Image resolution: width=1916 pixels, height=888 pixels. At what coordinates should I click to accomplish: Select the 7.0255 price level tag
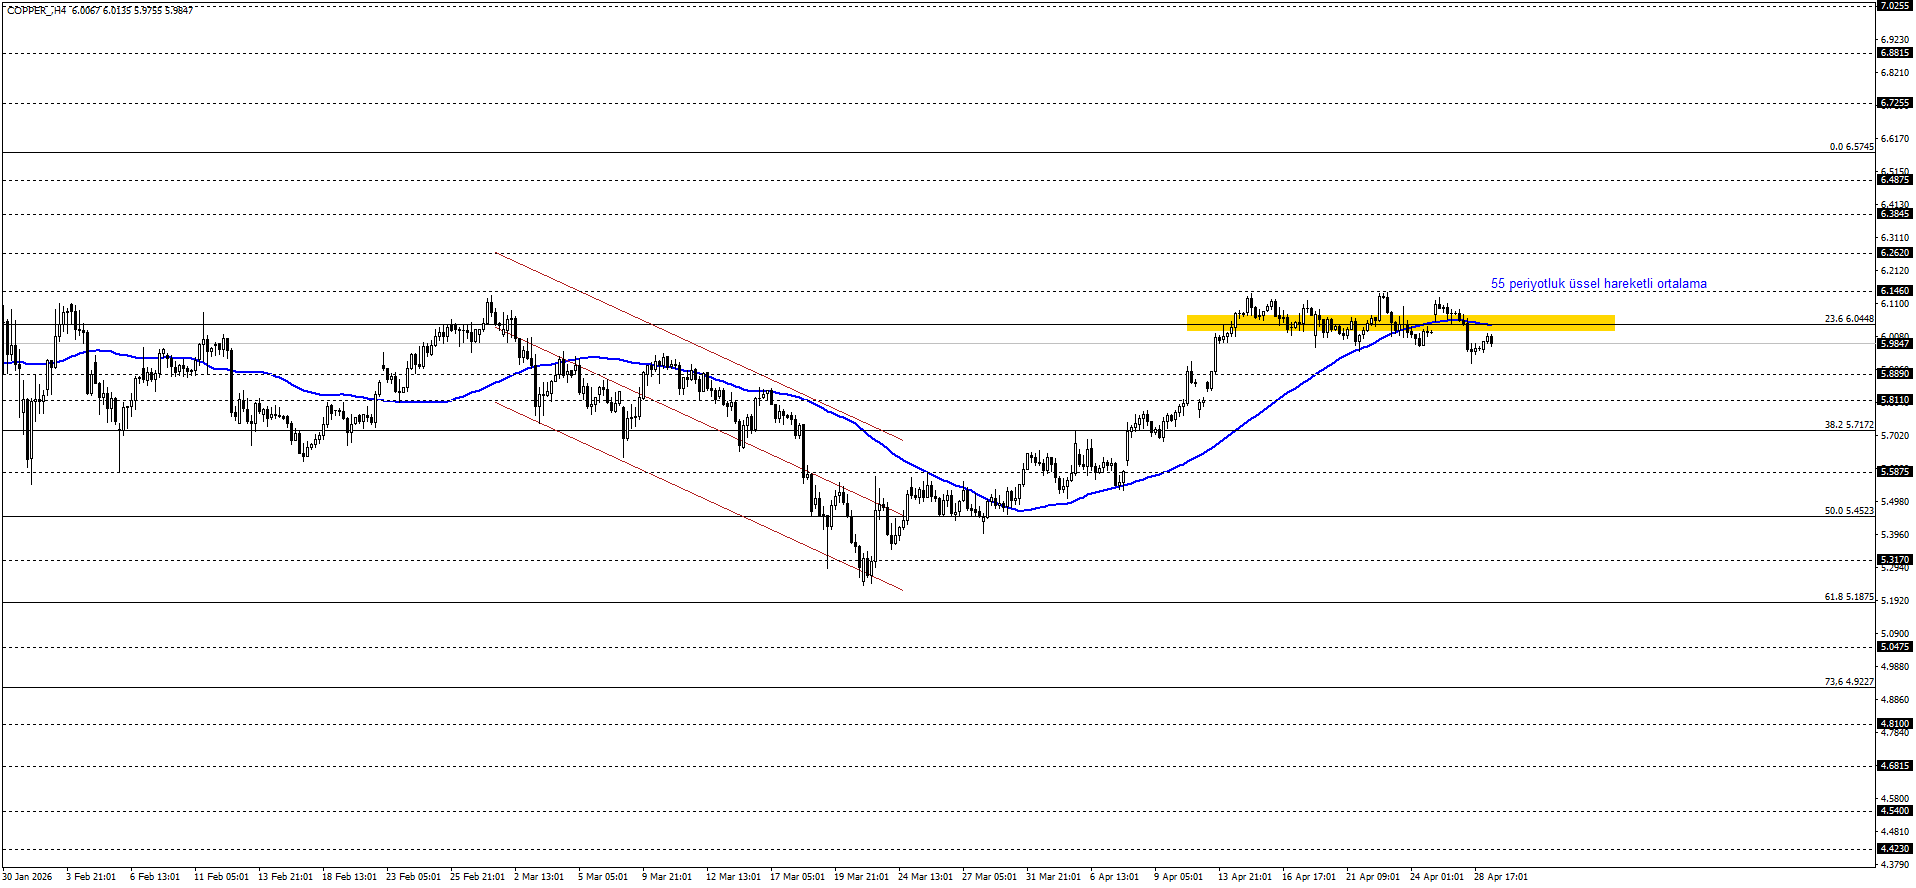pyautogui.click(x=1894, y=6)
